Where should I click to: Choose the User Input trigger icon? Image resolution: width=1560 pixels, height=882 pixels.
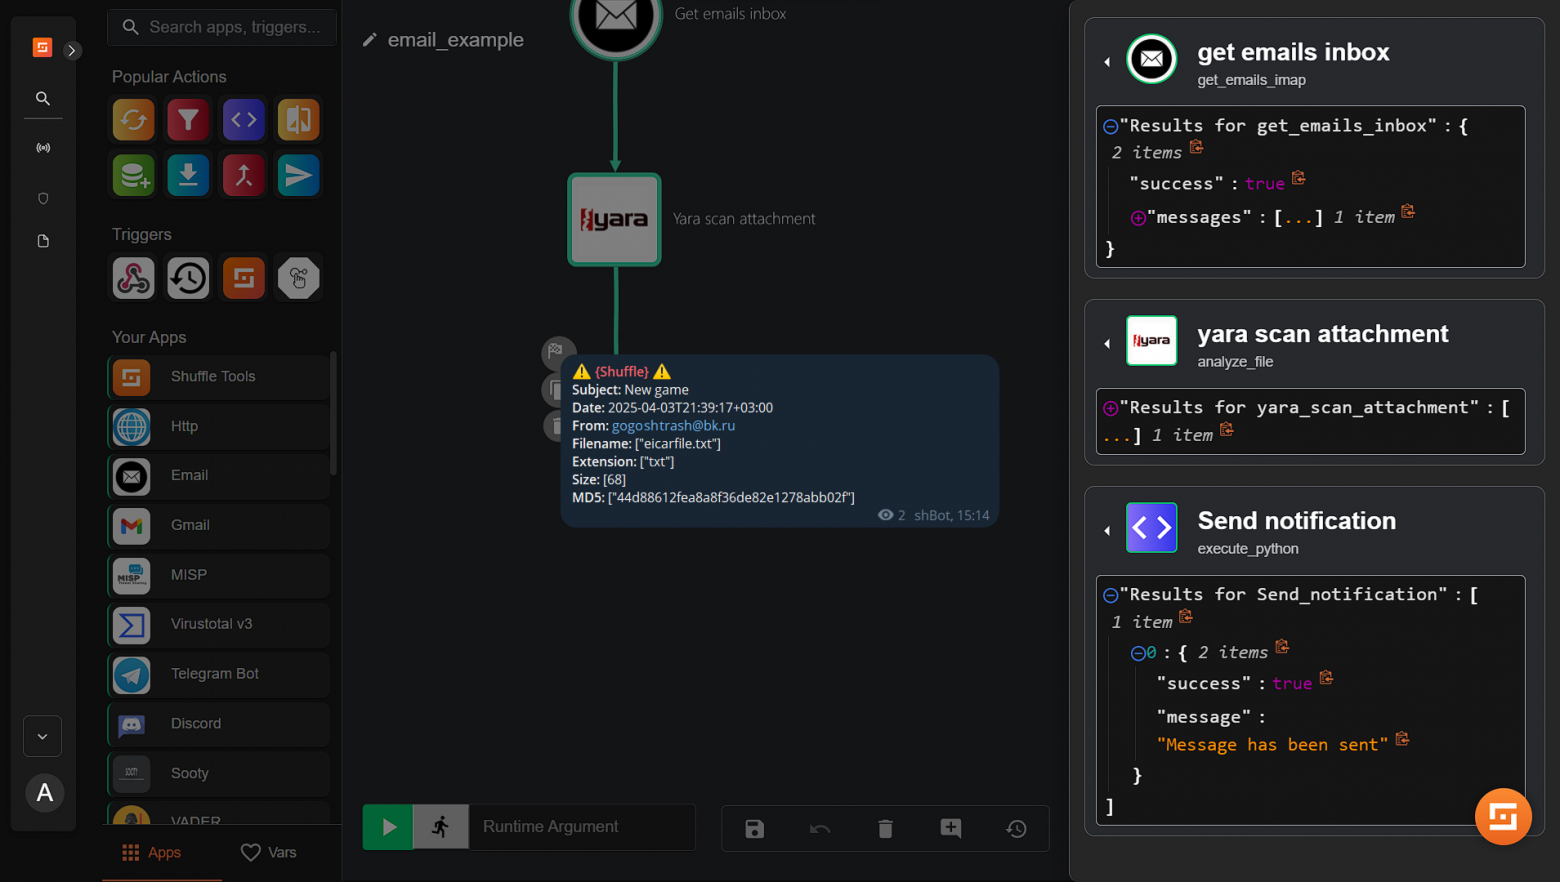(x=298, y=278)
